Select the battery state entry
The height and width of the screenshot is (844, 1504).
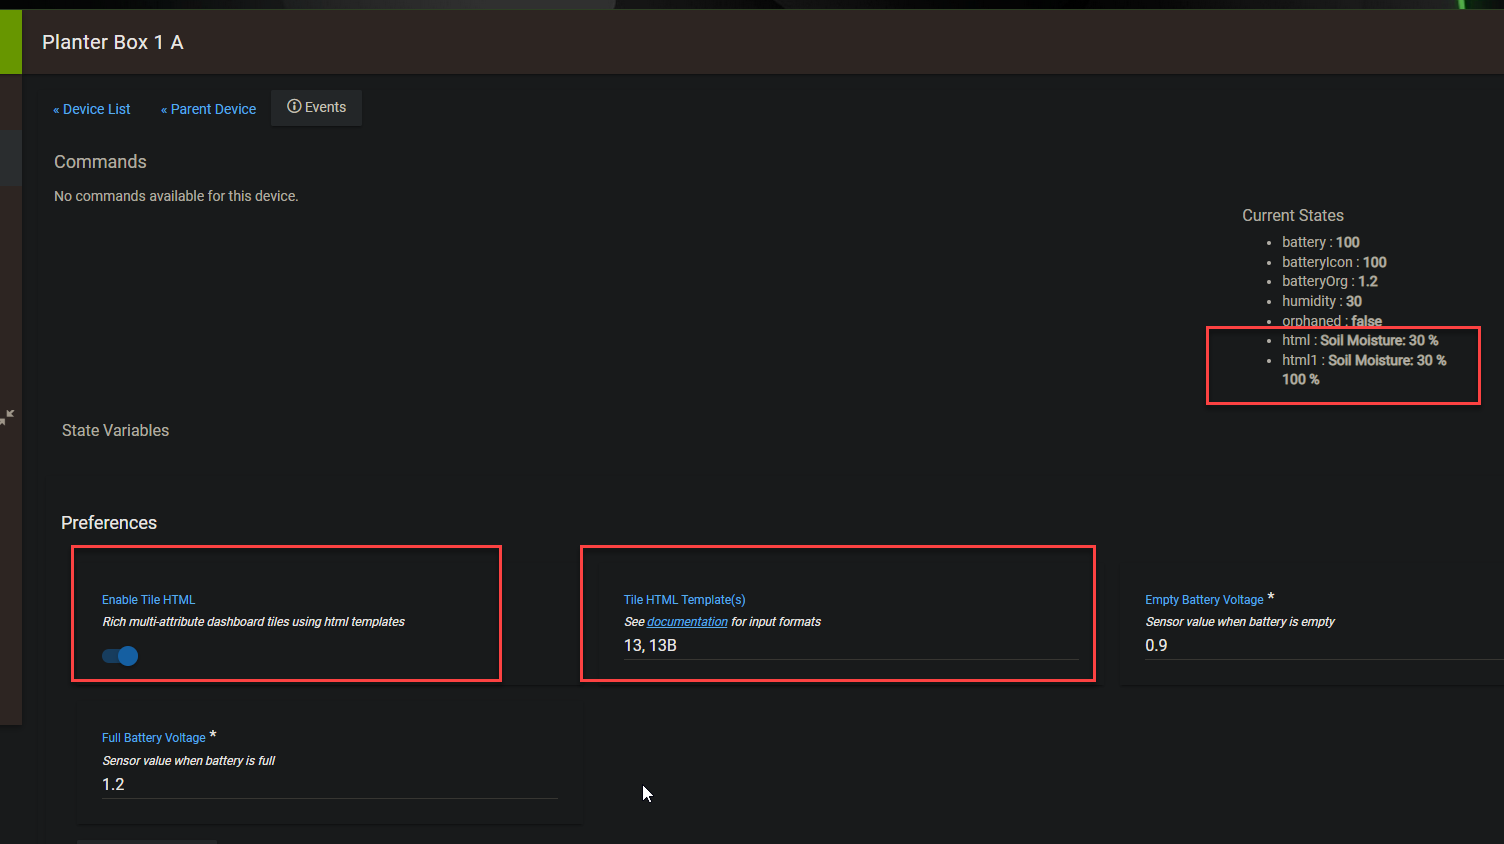pos(1320,242)
